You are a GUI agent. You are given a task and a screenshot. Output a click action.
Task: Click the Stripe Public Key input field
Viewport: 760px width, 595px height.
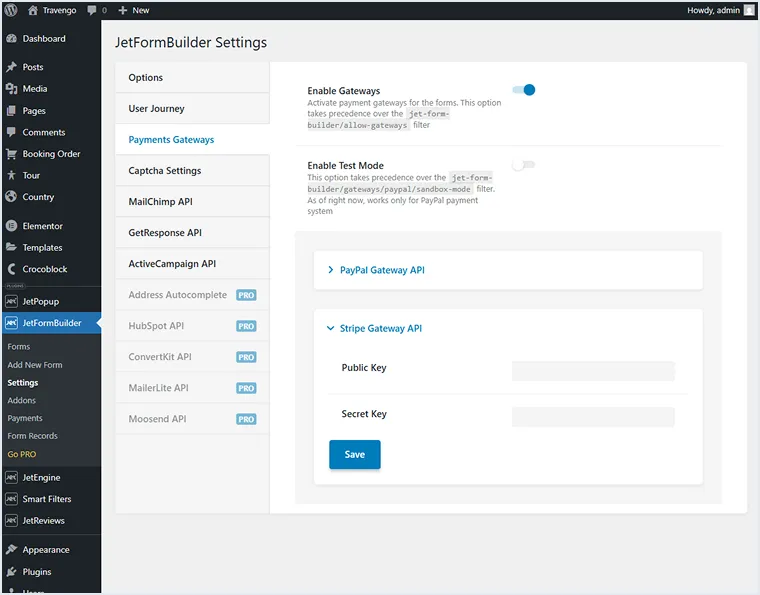593,371
